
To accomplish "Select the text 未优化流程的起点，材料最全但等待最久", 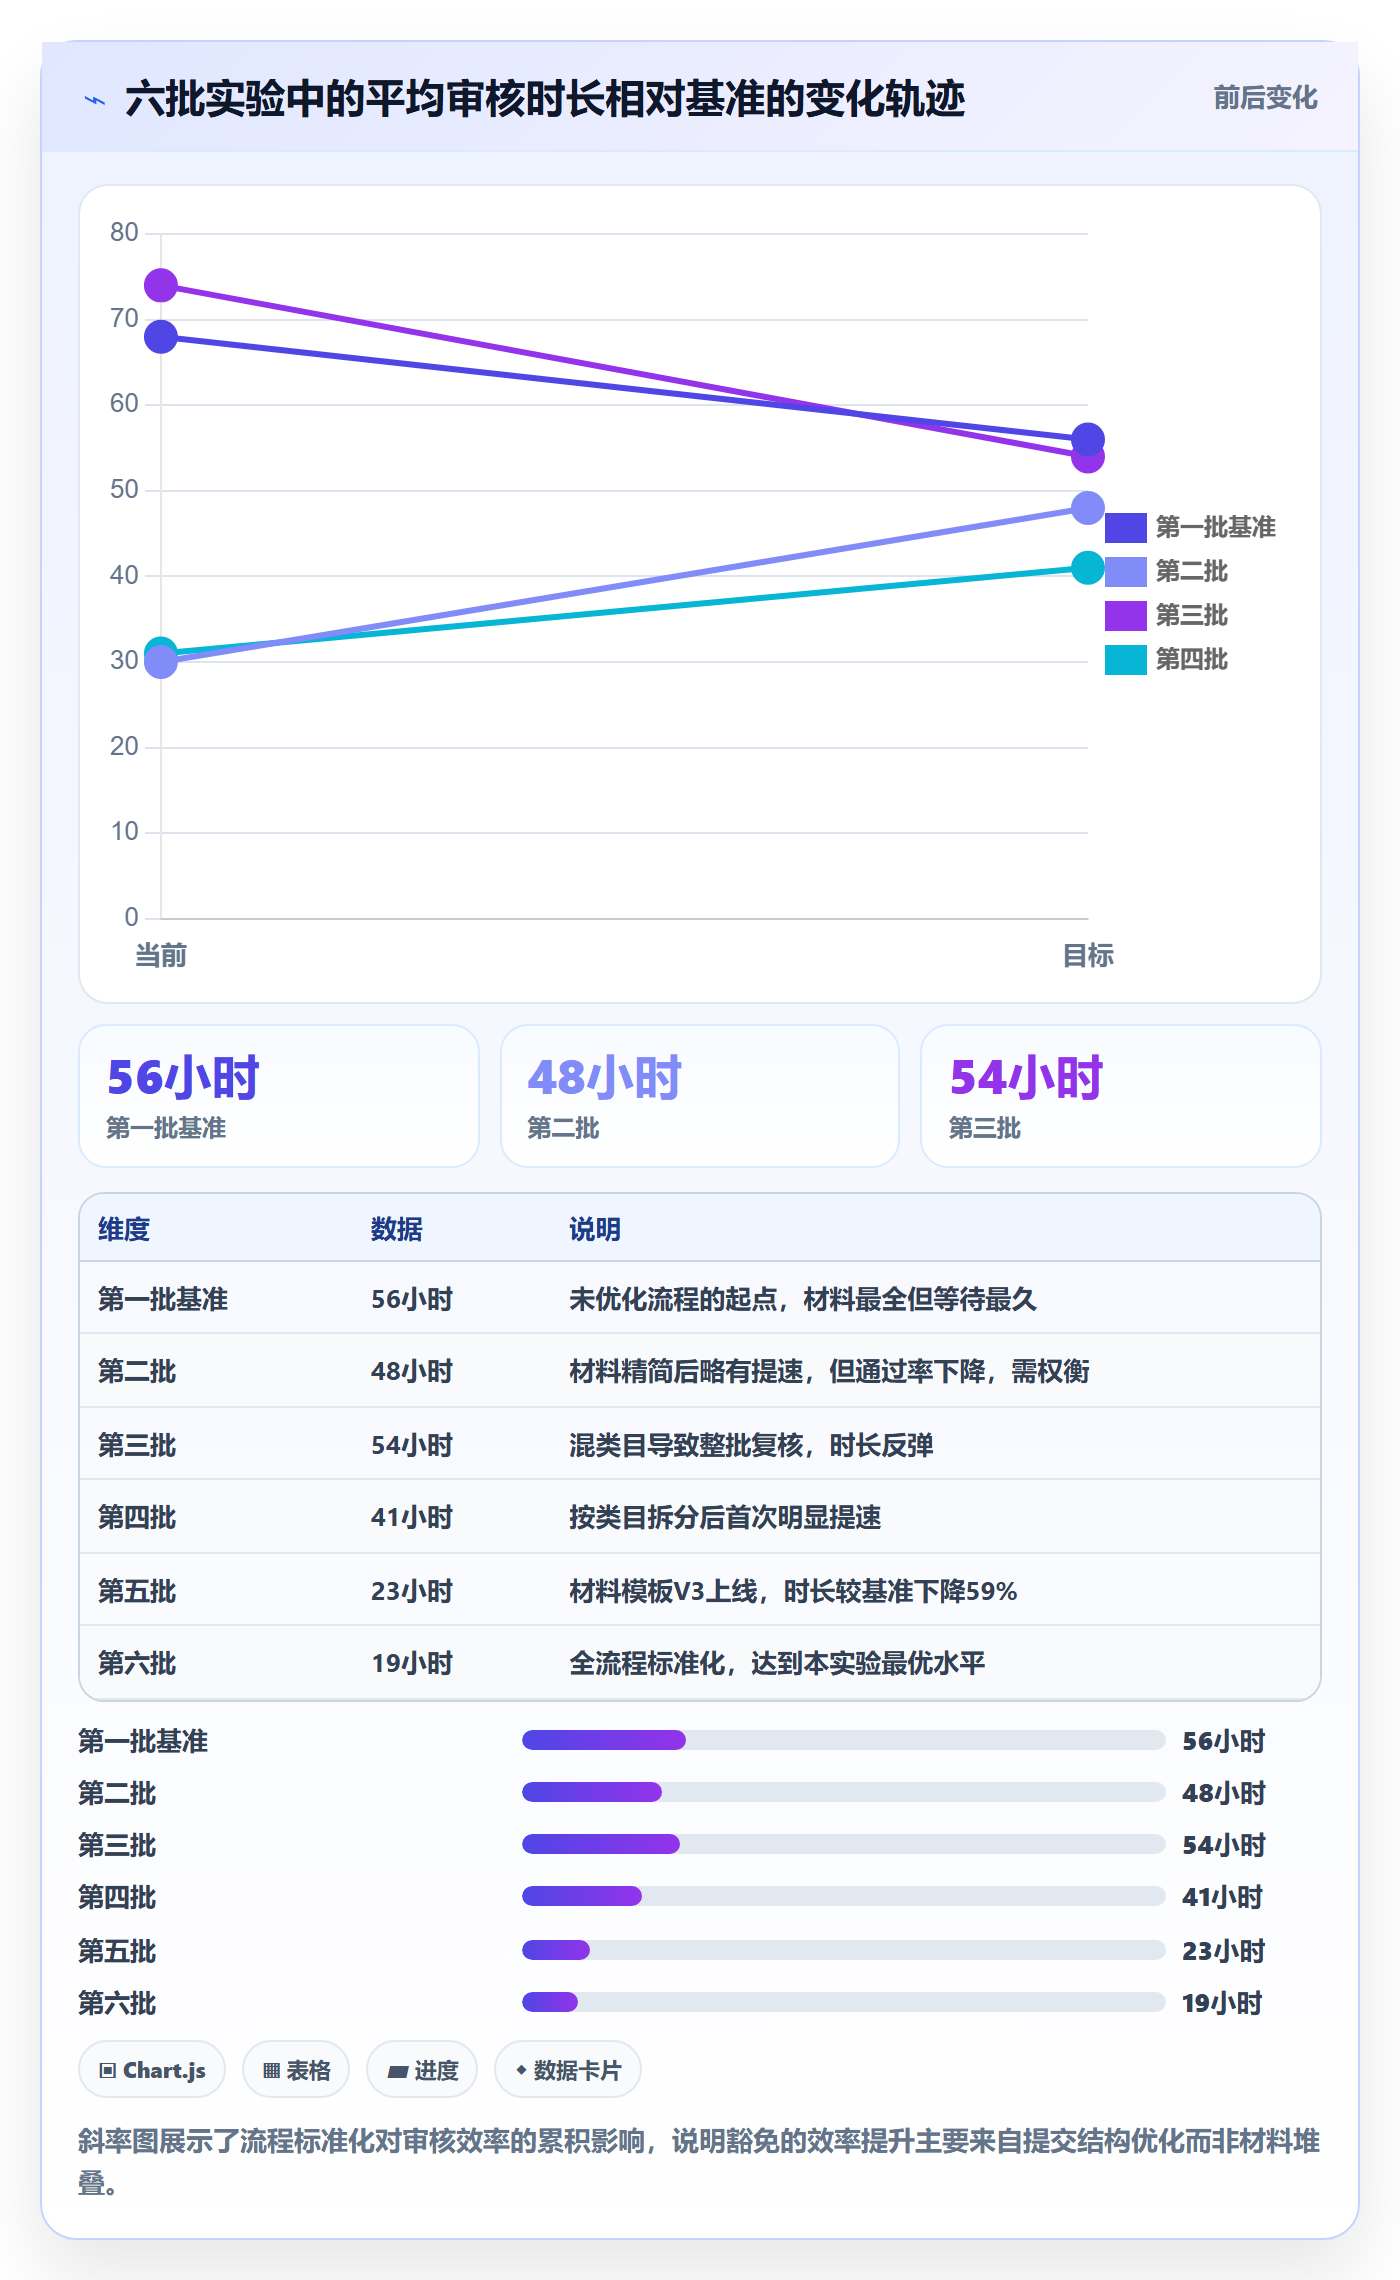I will point(803,1299).
